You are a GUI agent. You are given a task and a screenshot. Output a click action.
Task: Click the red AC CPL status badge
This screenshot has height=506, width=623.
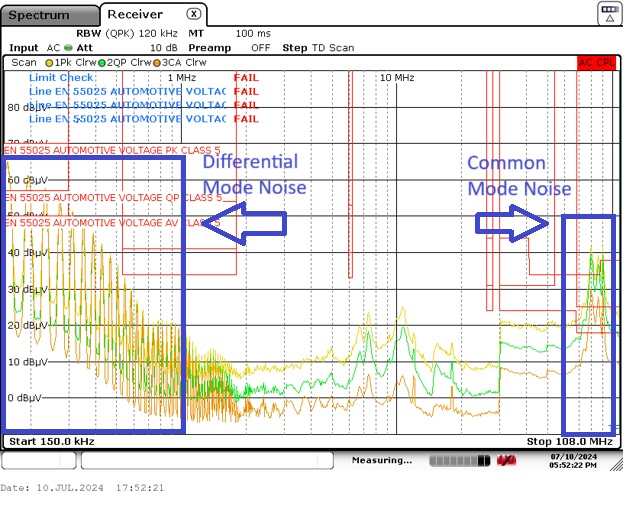(597, 62)
